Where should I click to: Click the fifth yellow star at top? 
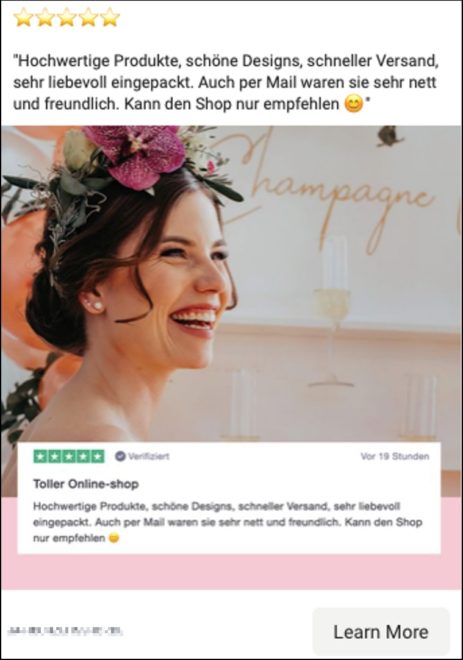click(110, 18)
